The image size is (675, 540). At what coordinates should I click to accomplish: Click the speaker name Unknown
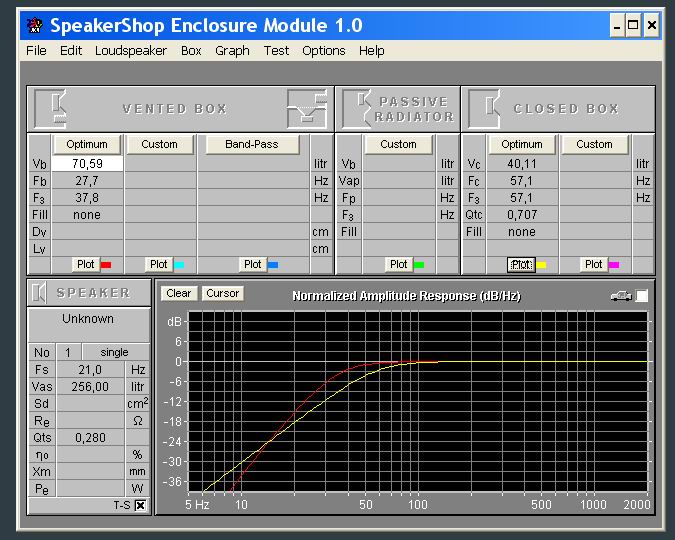[88, 319]
